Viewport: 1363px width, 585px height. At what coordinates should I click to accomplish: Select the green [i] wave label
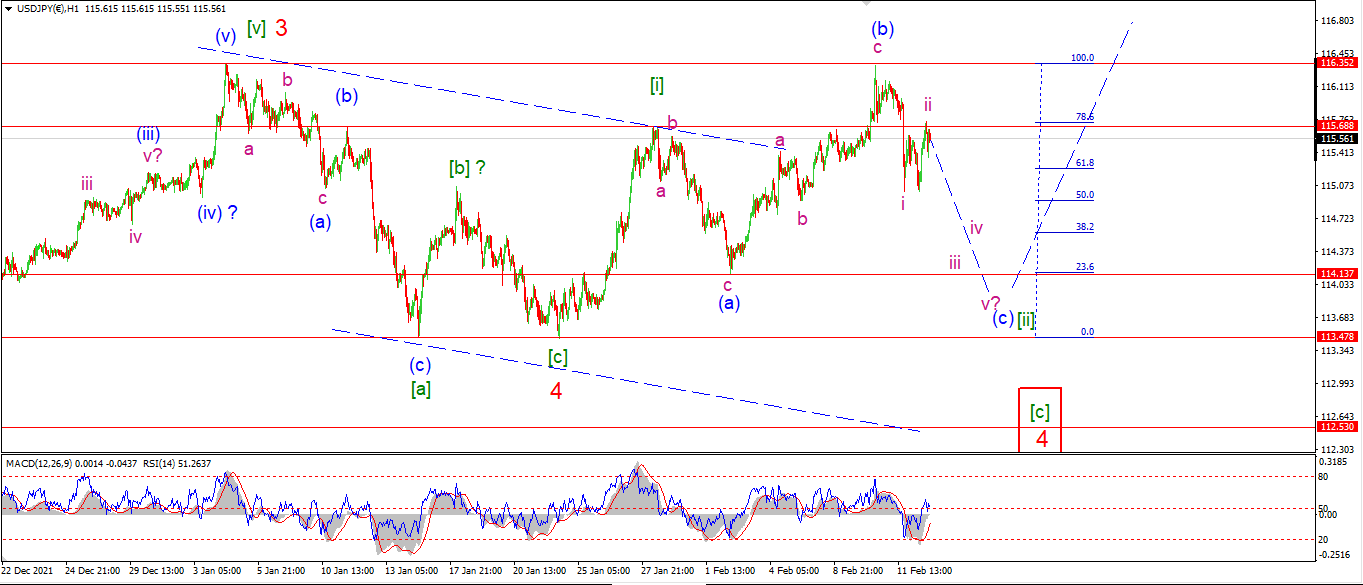[x=657, y=84]
